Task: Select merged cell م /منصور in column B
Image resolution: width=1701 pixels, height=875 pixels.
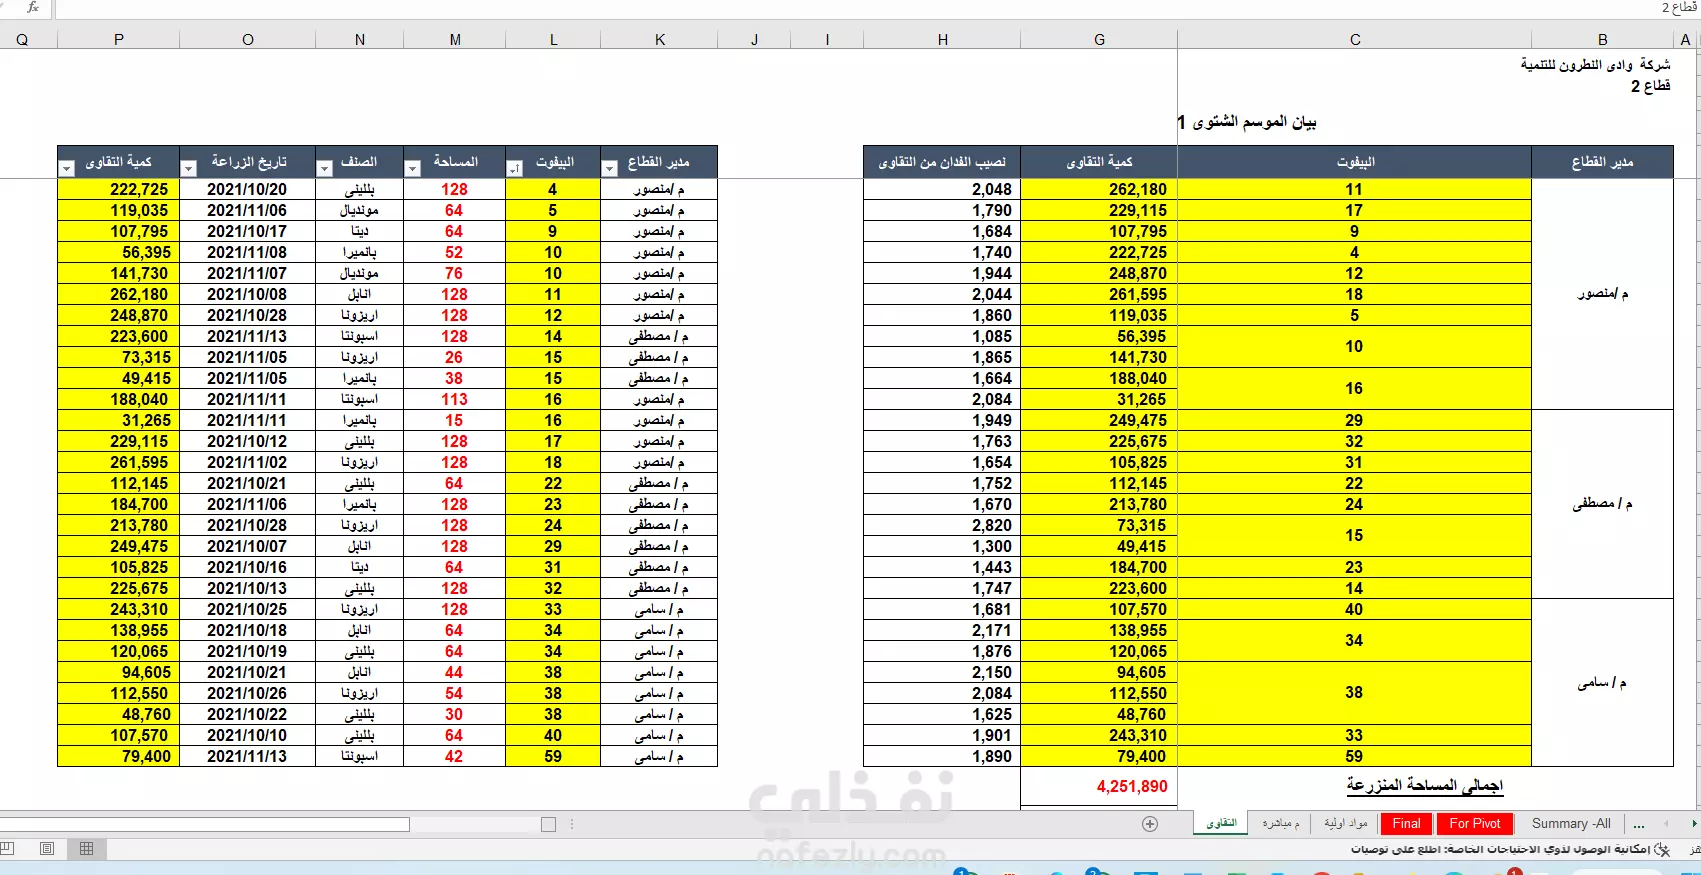Action: tap(1603, 294)
